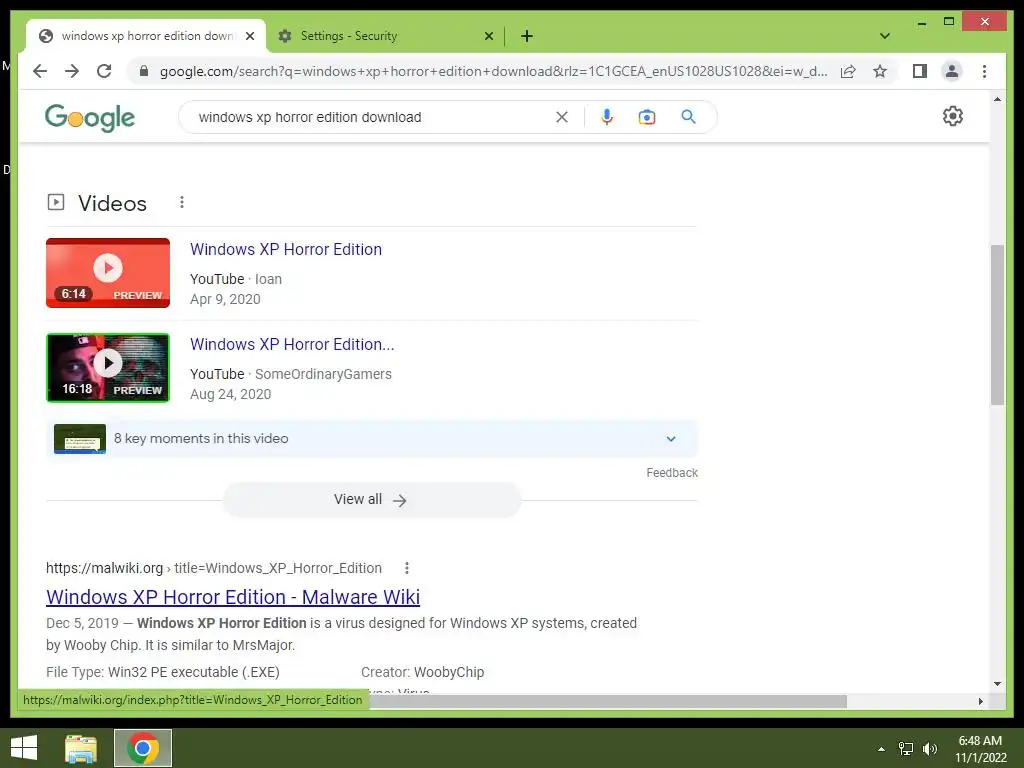Viewport: 1024px width, 768px height.
Task: Click 'File Type: Win32 PE executable (.EXE)'
Action: (163, 672)
